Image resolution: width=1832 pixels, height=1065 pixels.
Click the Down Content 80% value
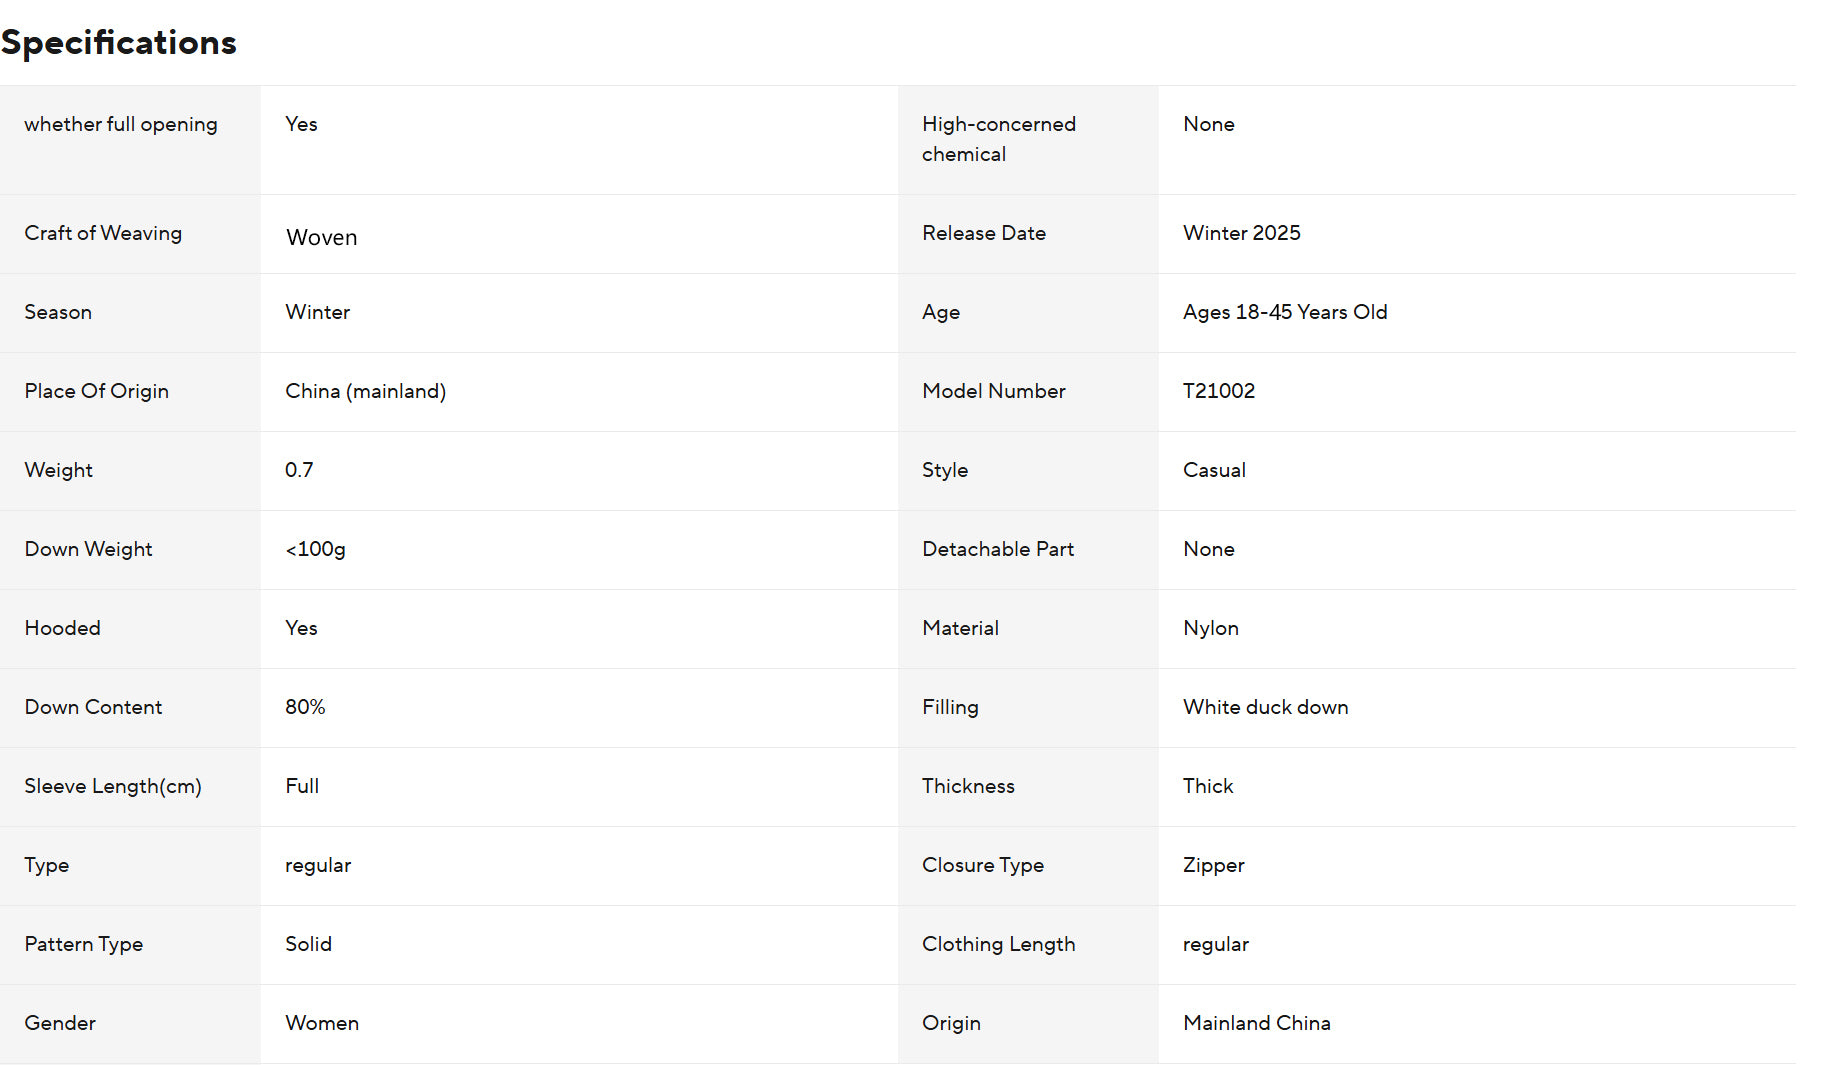coord(305,707)
